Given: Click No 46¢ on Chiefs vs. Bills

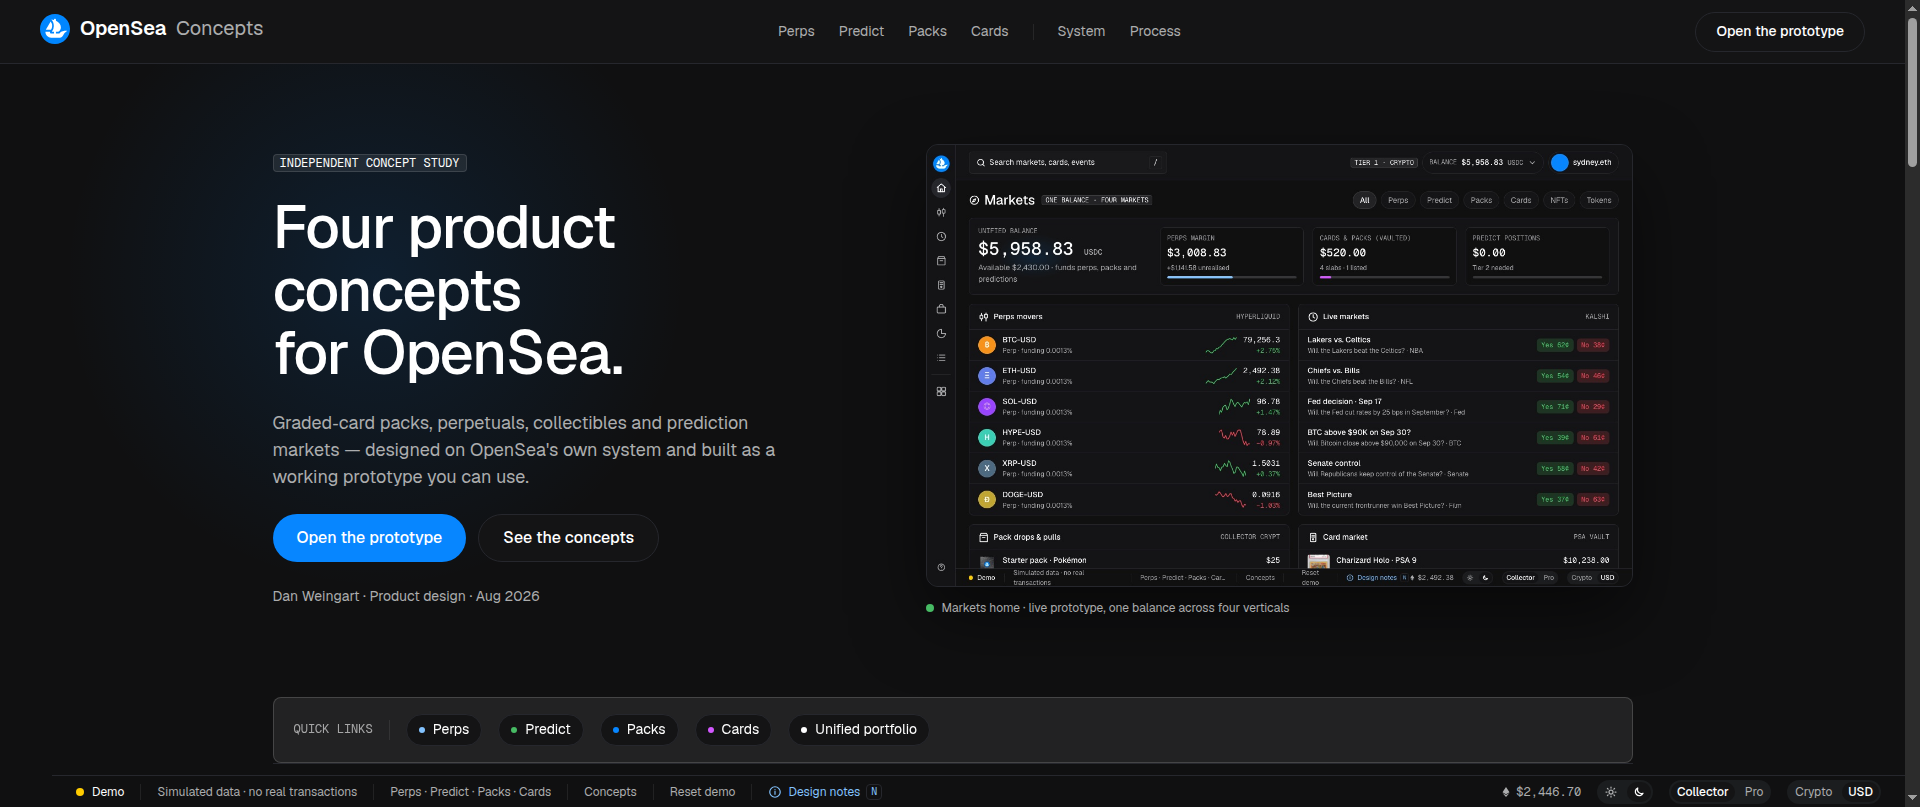Looking at the screenshot, I should (x=1593, y=376).
